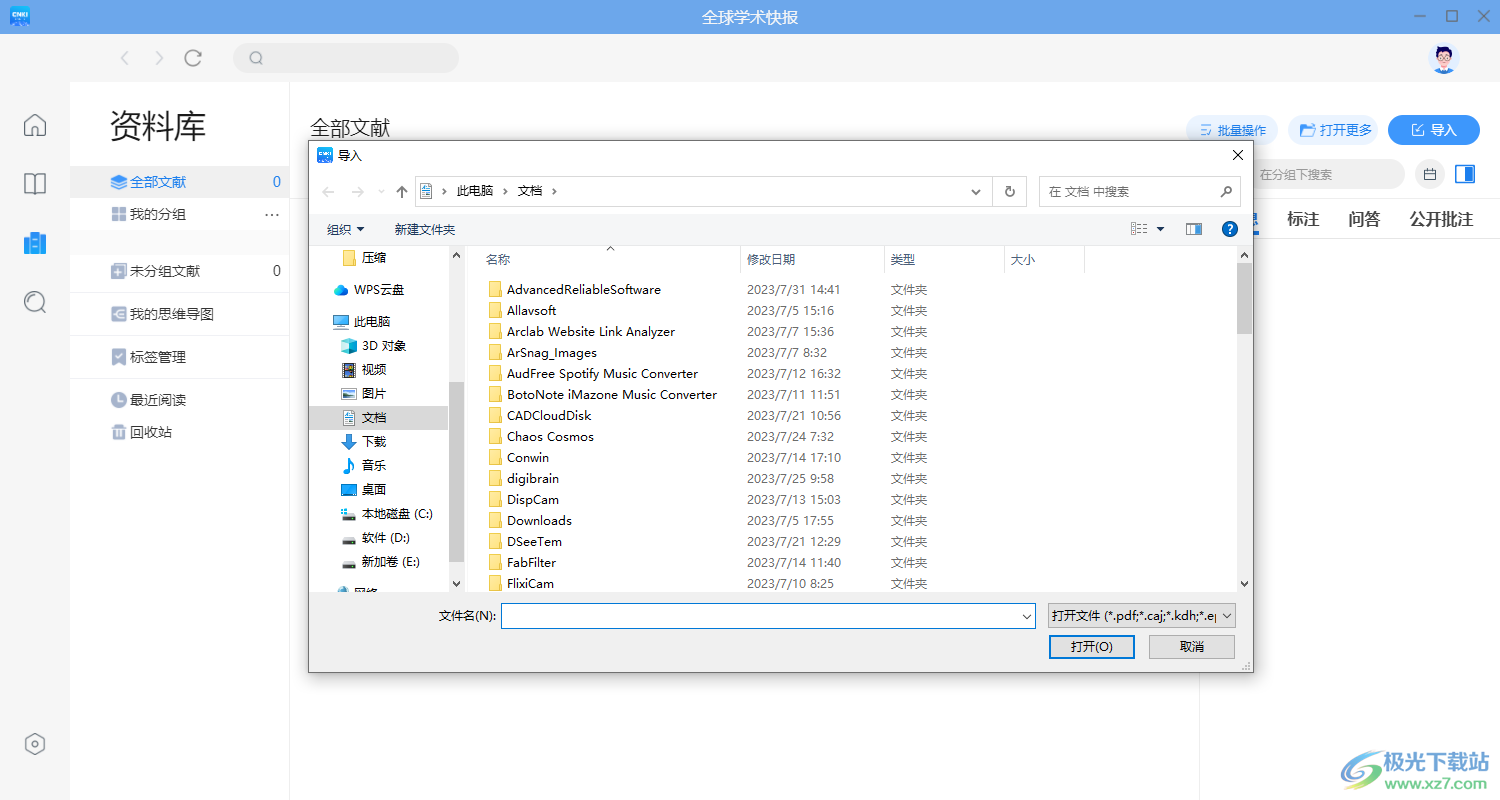This screenshot has height=800, width=1500.
Task: Click the file list vertical scrollbar
Action: (1244, 297)
